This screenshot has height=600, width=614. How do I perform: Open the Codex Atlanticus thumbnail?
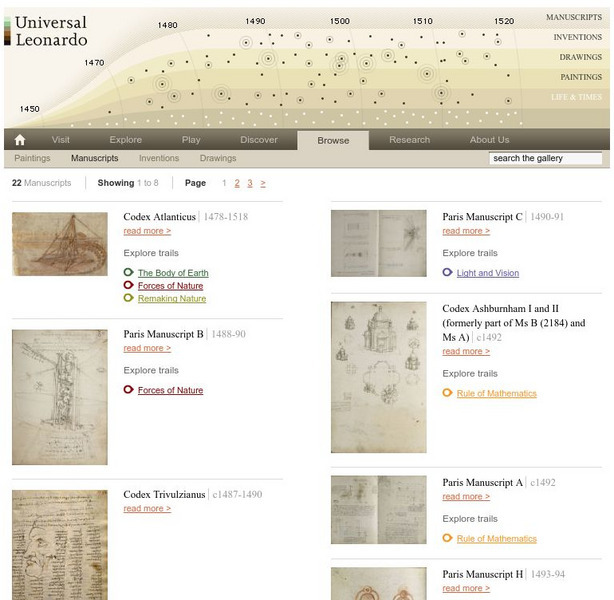tap(60, 244)
